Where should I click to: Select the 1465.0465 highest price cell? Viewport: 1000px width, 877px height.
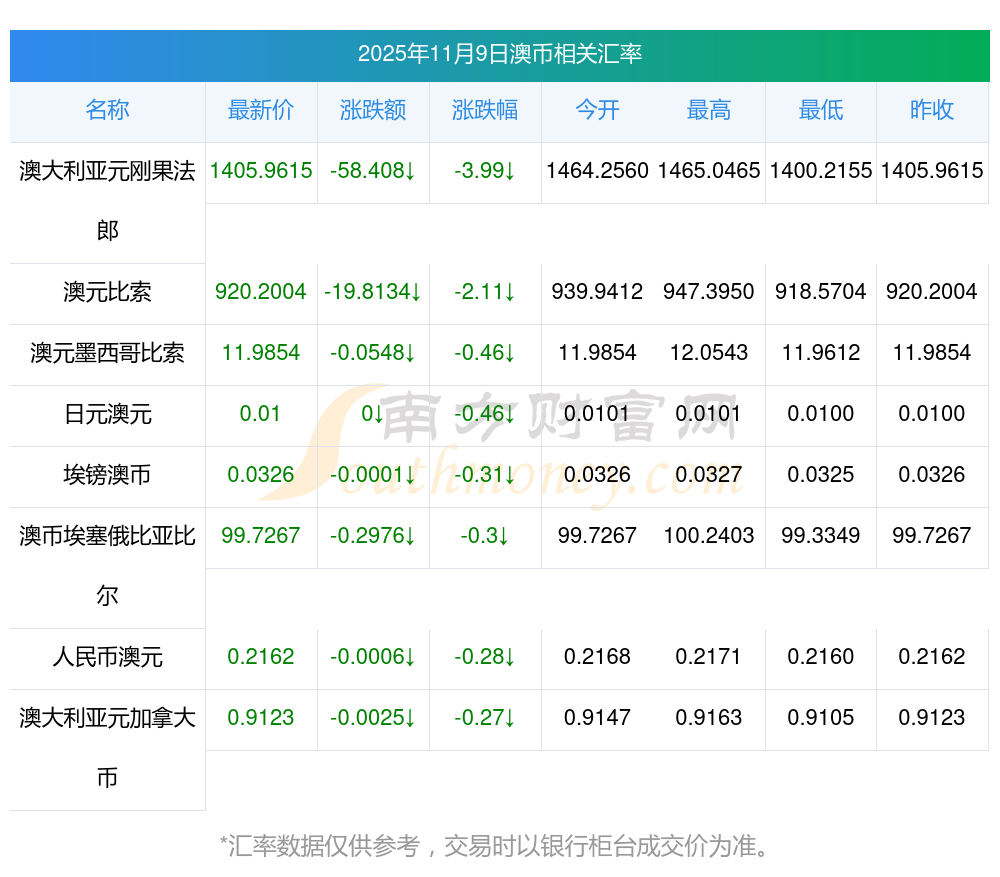tap(709, 171)
